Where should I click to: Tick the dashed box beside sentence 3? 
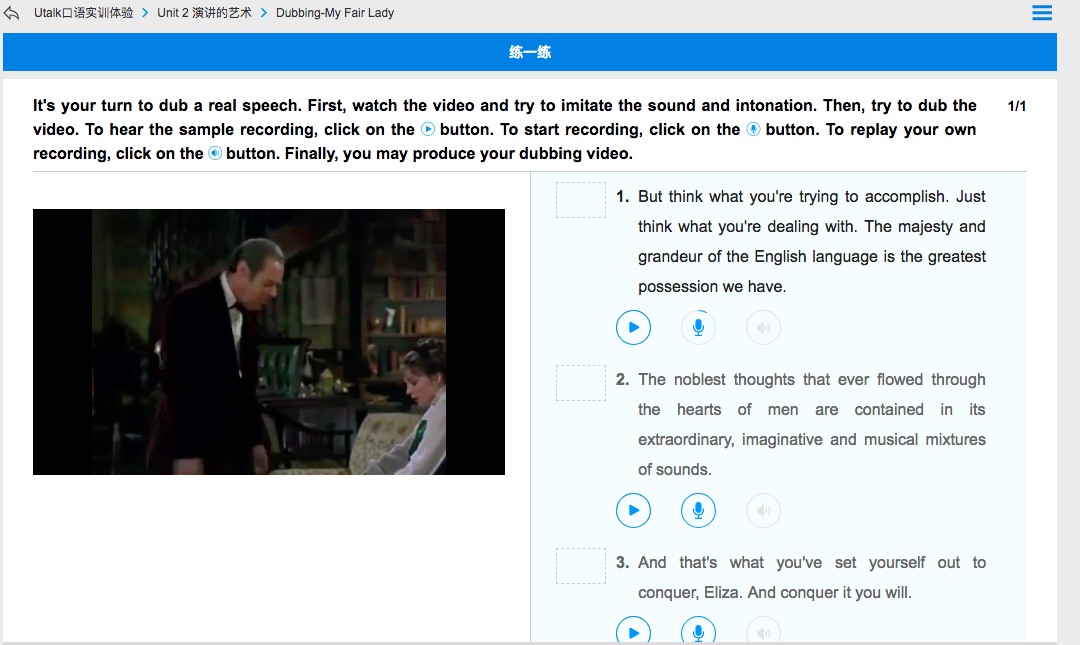[580, 566]
